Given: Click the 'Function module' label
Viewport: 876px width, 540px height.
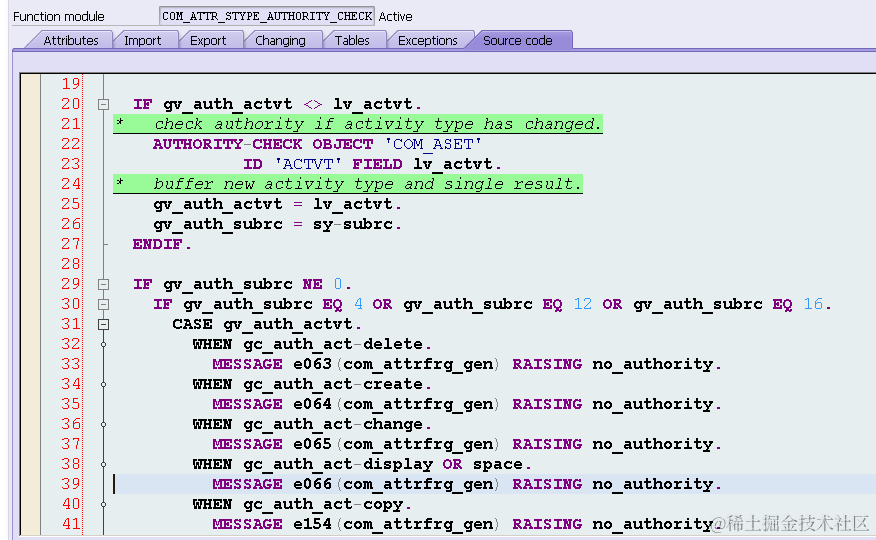Looking at the screenshot, I should point(59,17).
